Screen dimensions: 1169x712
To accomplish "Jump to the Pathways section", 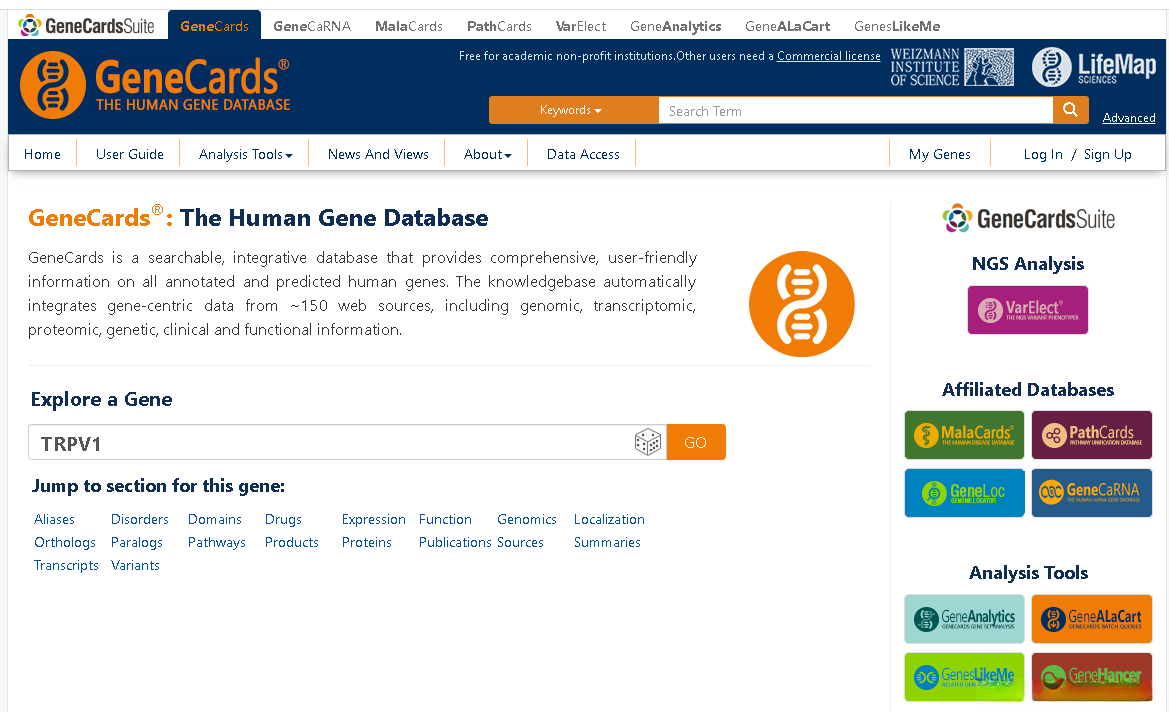I will coord(216,542).
